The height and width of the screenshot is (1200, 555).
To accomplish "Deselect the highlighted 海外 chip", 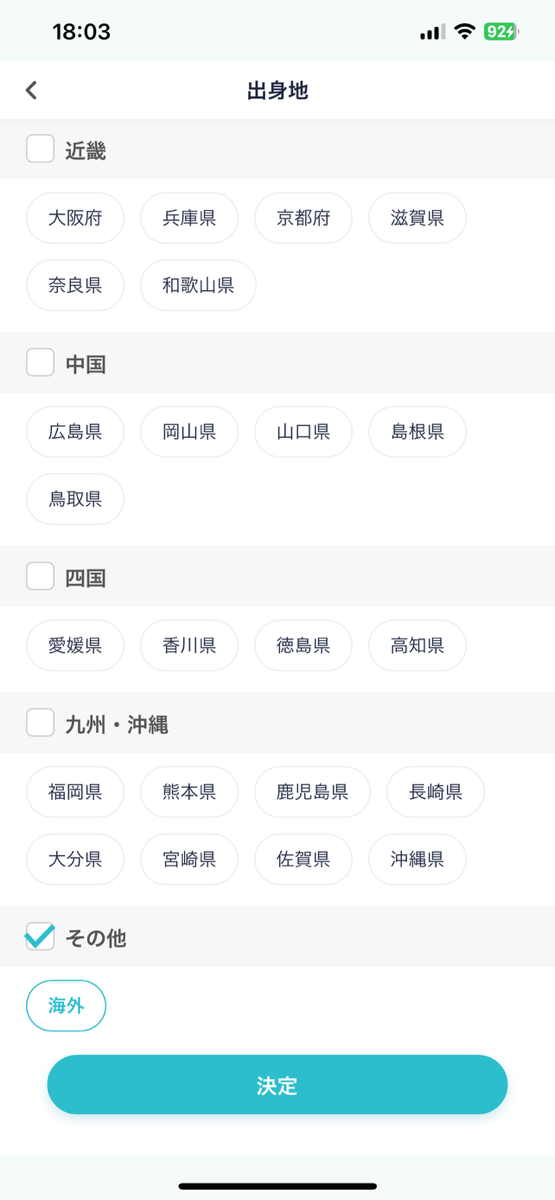I will tap(66, 1006).
